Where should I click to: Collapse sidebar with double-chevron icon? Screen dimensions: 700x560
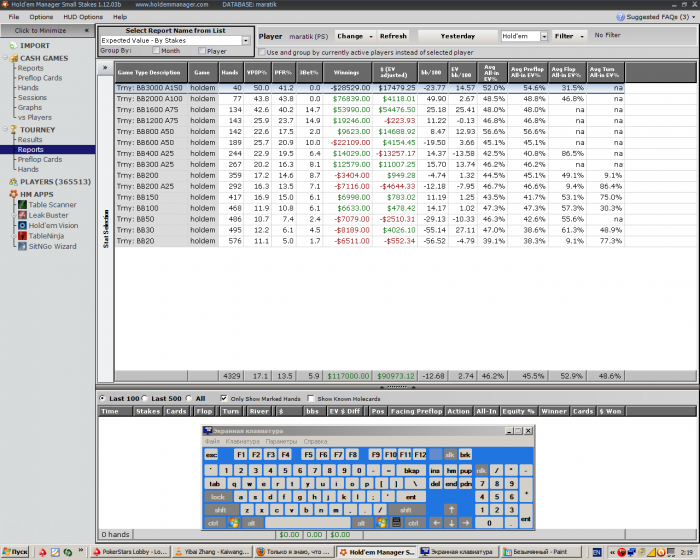click(87, 30)
